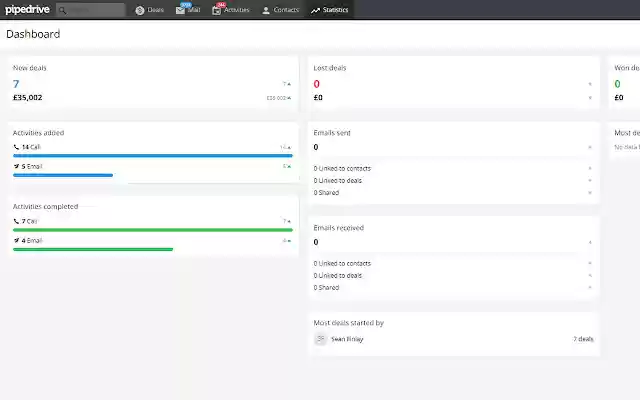Click the 4 Email paper plane icon
Screen dimensions: 640x400
[16, 240]
